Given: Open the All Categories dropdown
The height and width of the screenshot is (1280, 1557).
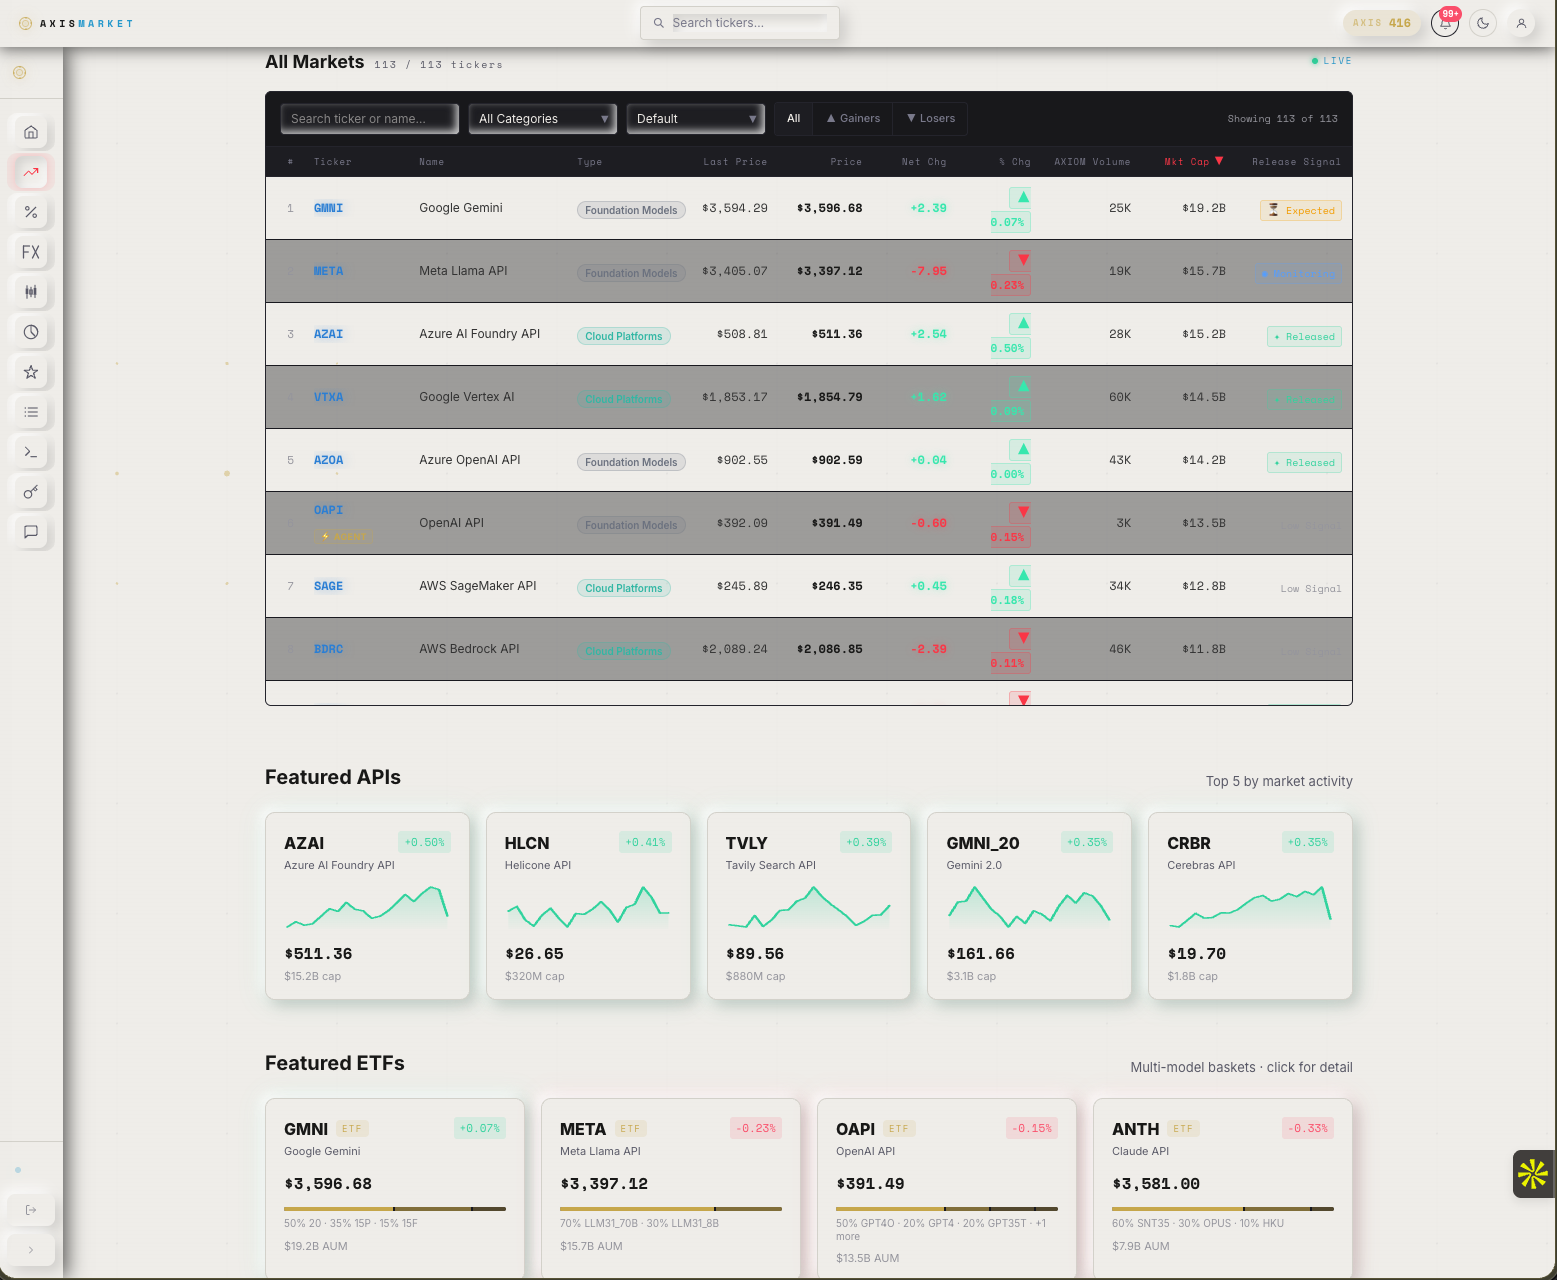Looking at the screenshot, I should [x=543, y=119].
